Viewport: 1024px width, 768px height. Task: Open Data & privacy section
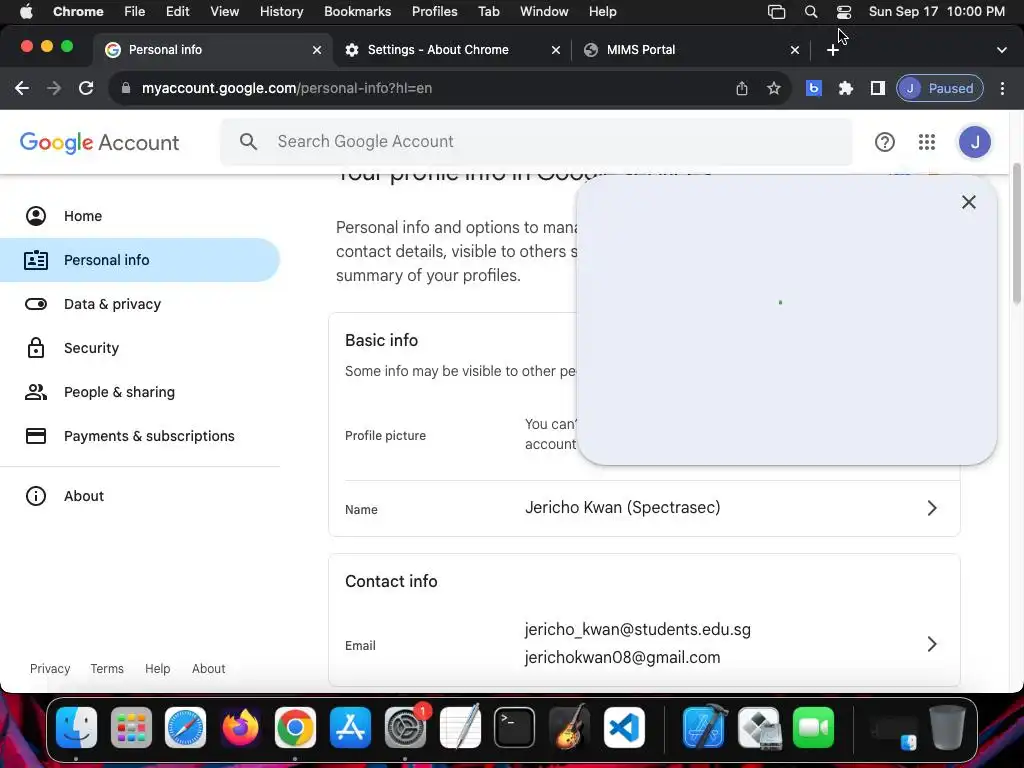[140, 304]
